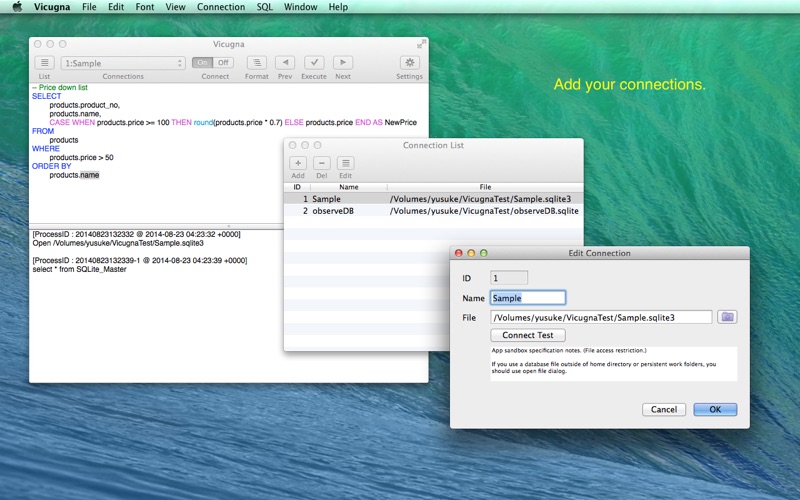800x500 pixels.
Task: Open the Font menu
Action: [x=145, y=7]
